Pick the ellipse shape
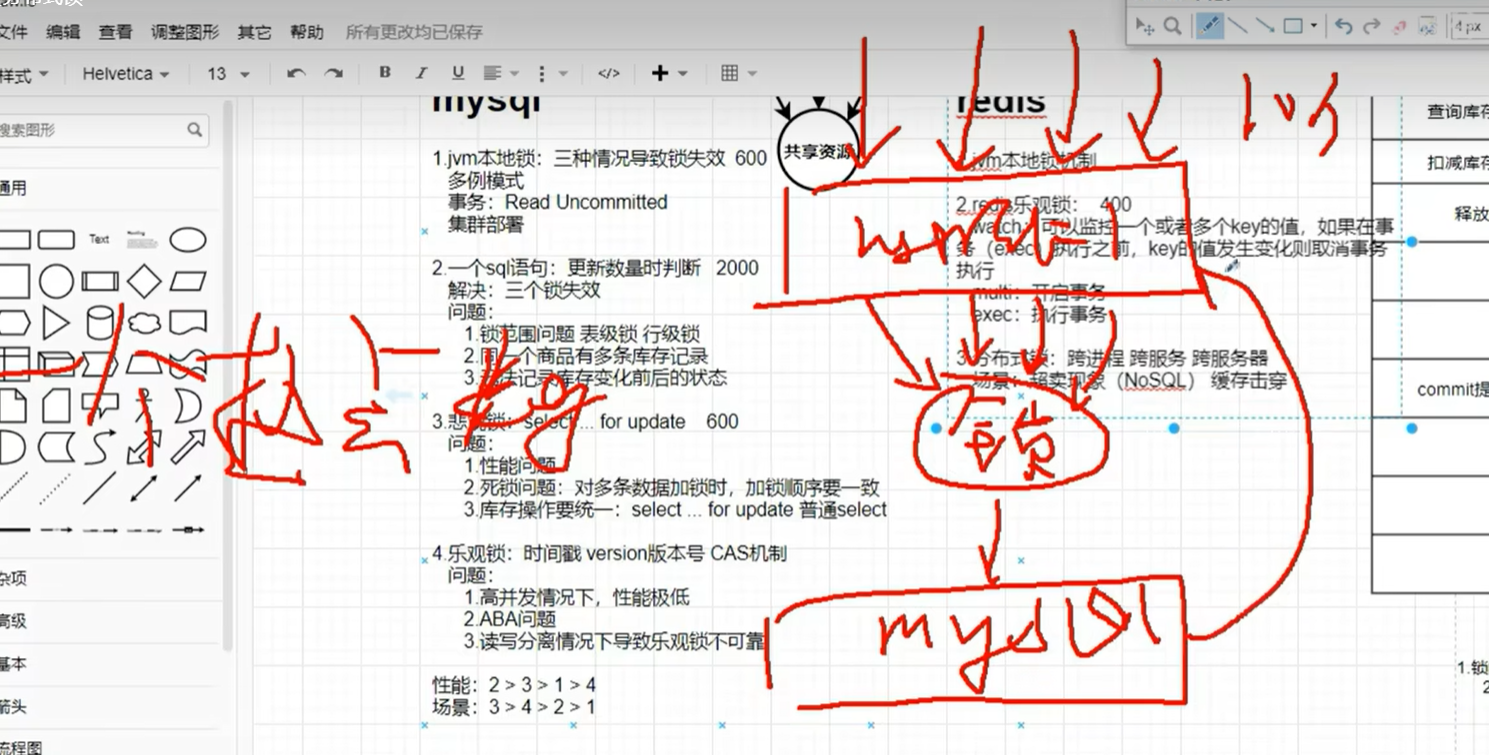Image resolution: width=1489 pixels, height=755 pixels. click(188, 239)
